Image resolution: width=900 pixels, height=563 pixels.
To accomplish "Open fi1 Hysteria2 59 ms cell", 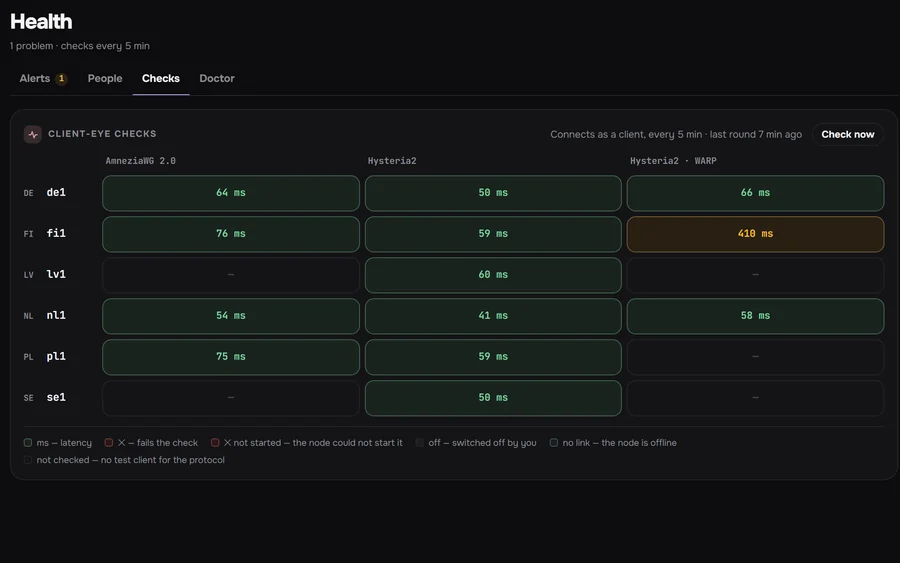I will click(x=493, y=234).
